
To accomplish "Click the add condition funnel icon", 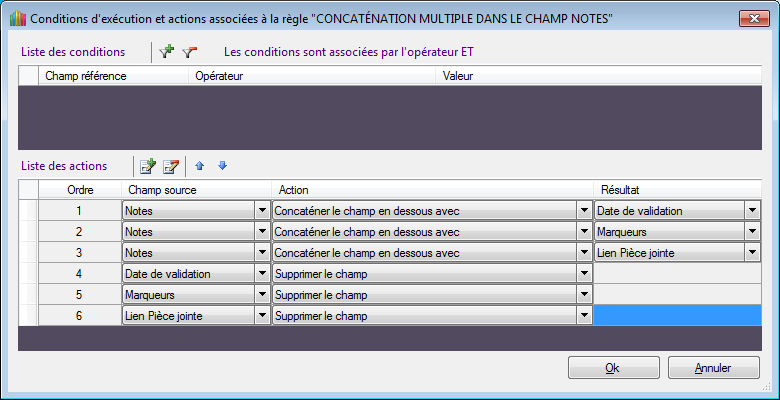I will pyautogui.click(x=167, y=51).
